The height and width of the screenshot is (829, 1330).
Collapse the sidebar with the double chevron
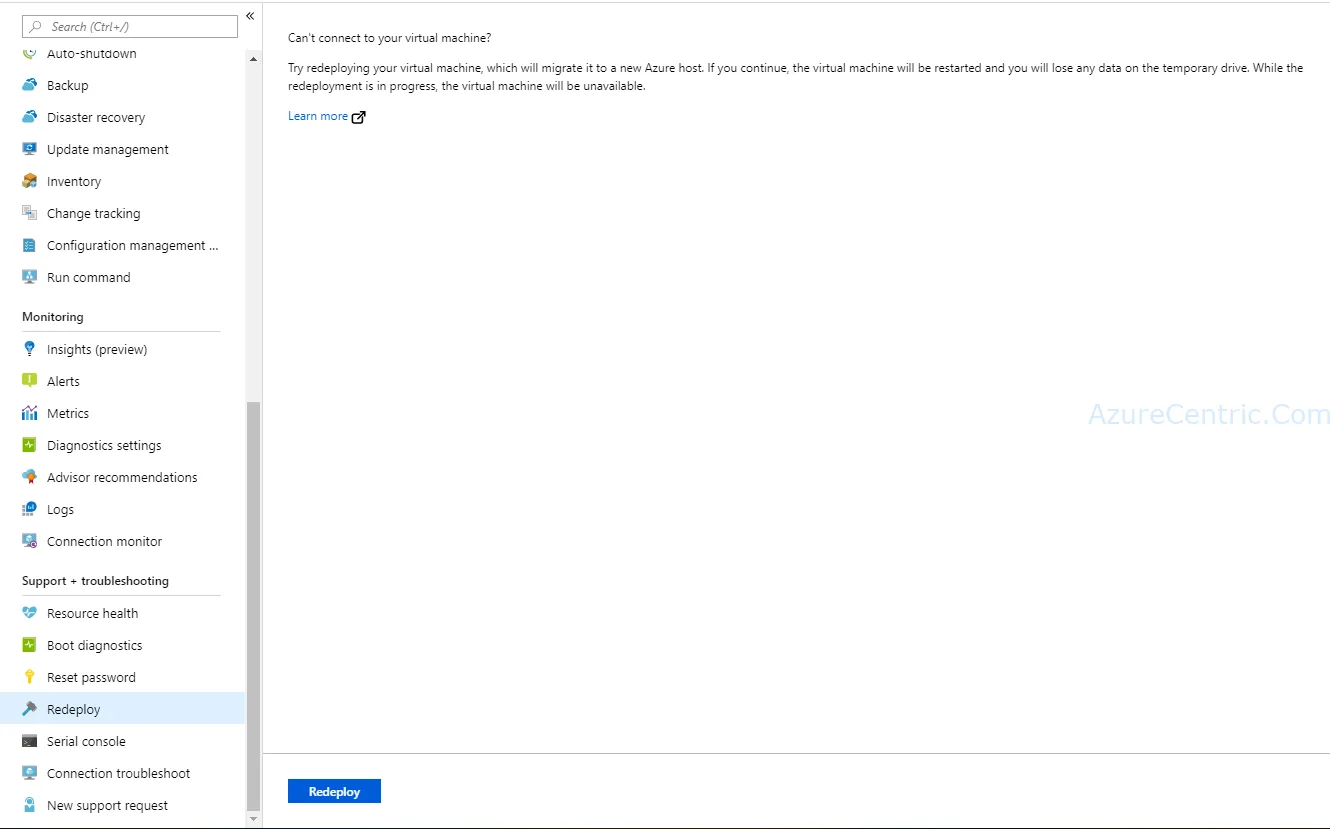tap(250, 16)
